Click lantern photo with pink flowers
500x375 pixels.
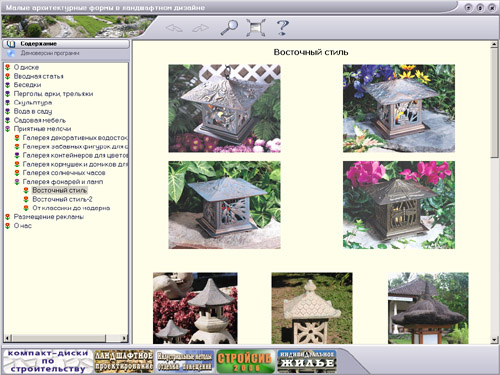(x=399, y=205)
